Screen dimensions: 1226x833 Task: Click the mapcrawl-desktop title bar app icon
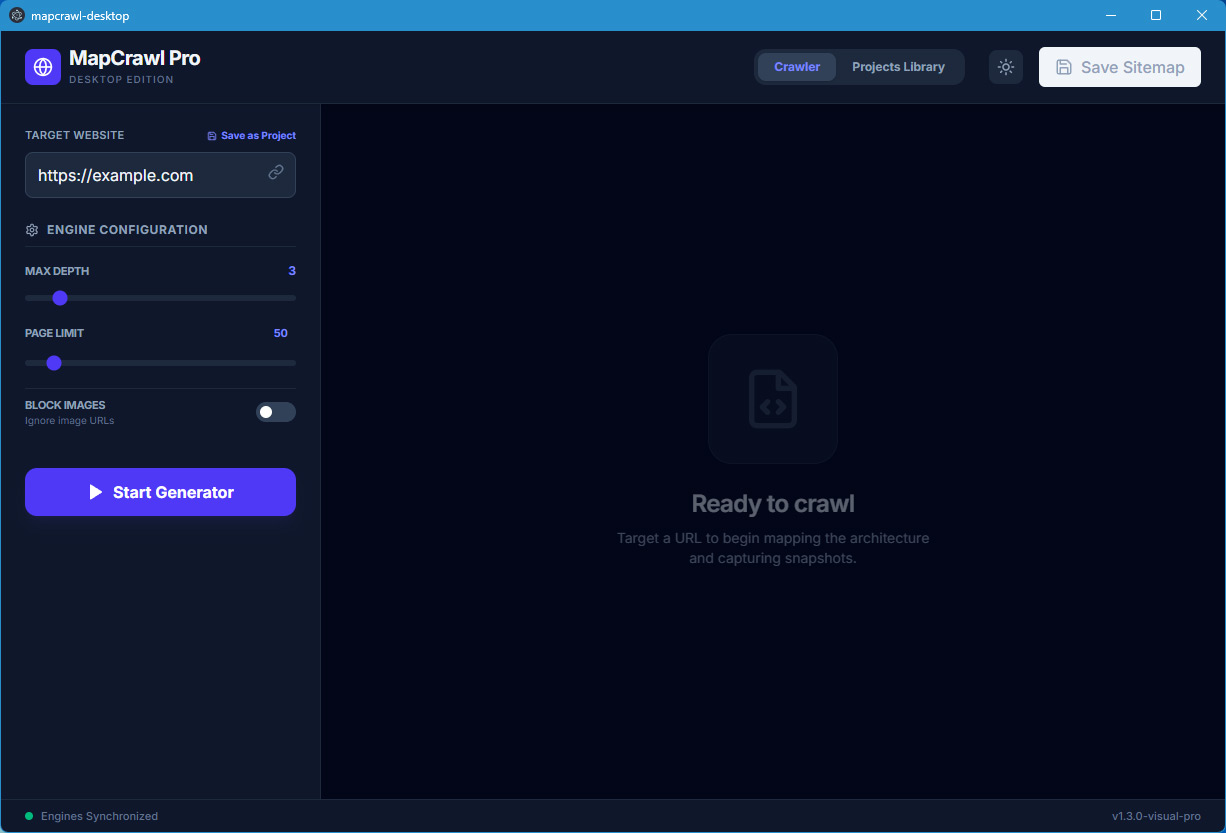pyautogui.click(x=16, y=15)
